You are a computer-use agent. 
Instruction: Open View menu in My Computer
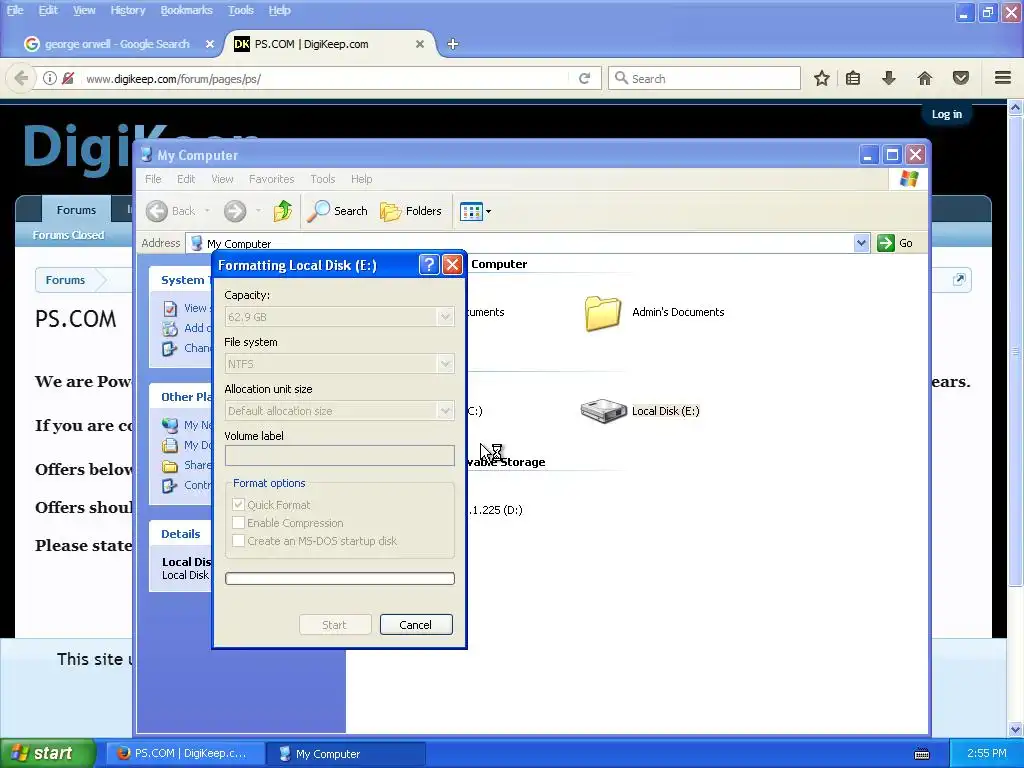click(x=222, y=179)
